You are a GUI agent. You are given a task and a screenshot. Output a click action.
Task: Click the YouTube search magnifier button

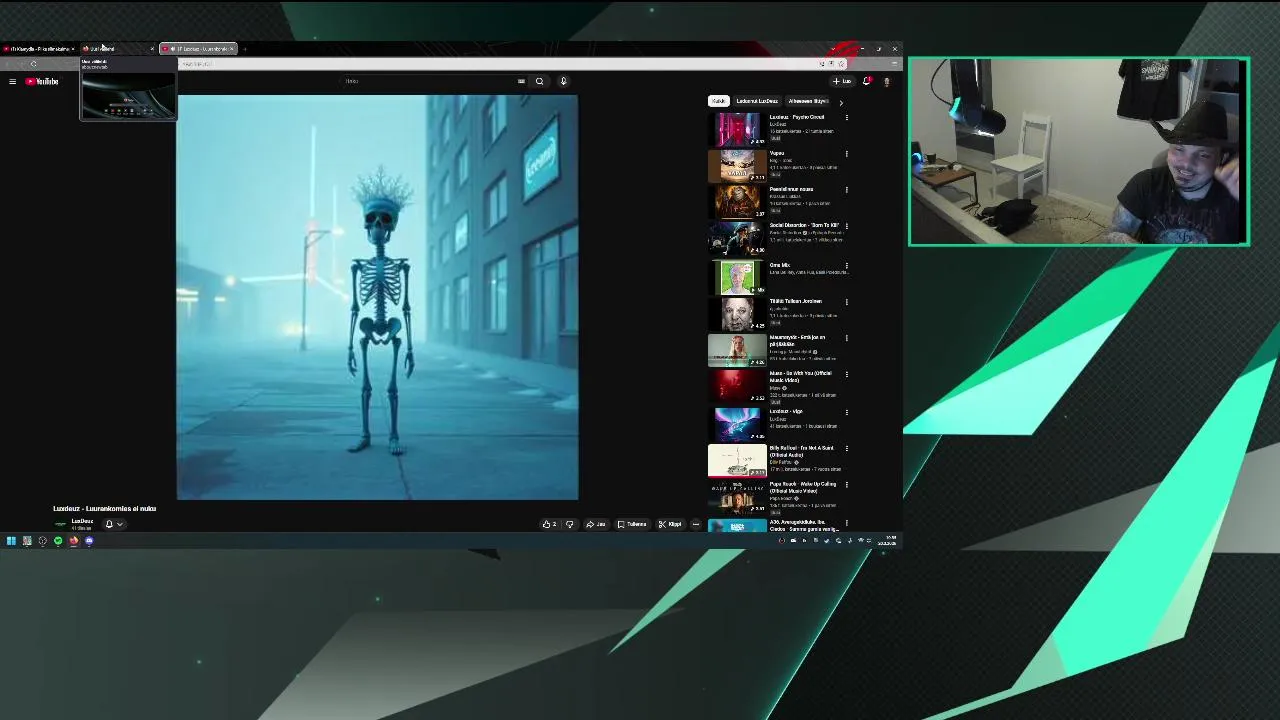coord(539,81)
